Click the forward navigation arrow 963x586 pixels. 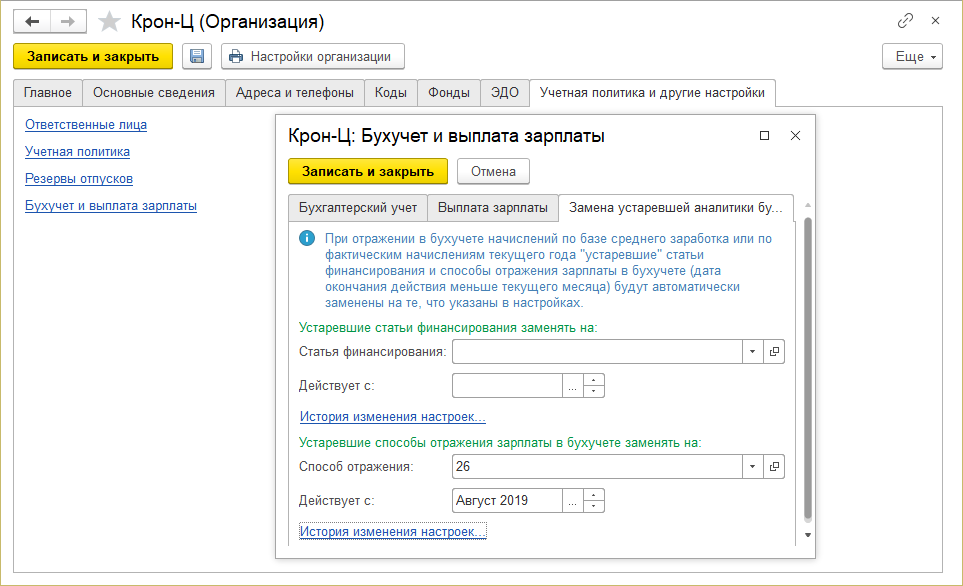[x=68, y=21]
